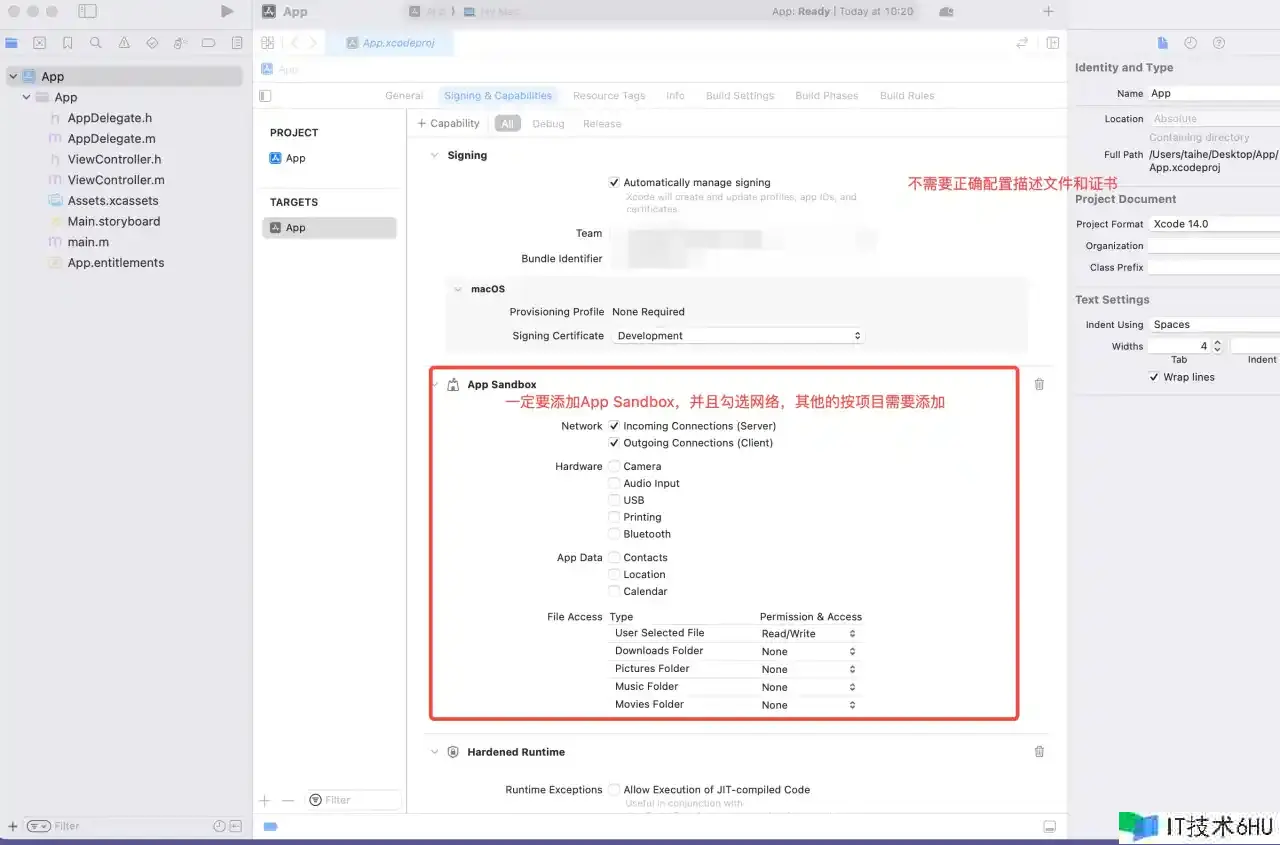Open the Find navigator magnifier icon
Image resolution: width=1280 pixels, height=845 pixels.
96,43
